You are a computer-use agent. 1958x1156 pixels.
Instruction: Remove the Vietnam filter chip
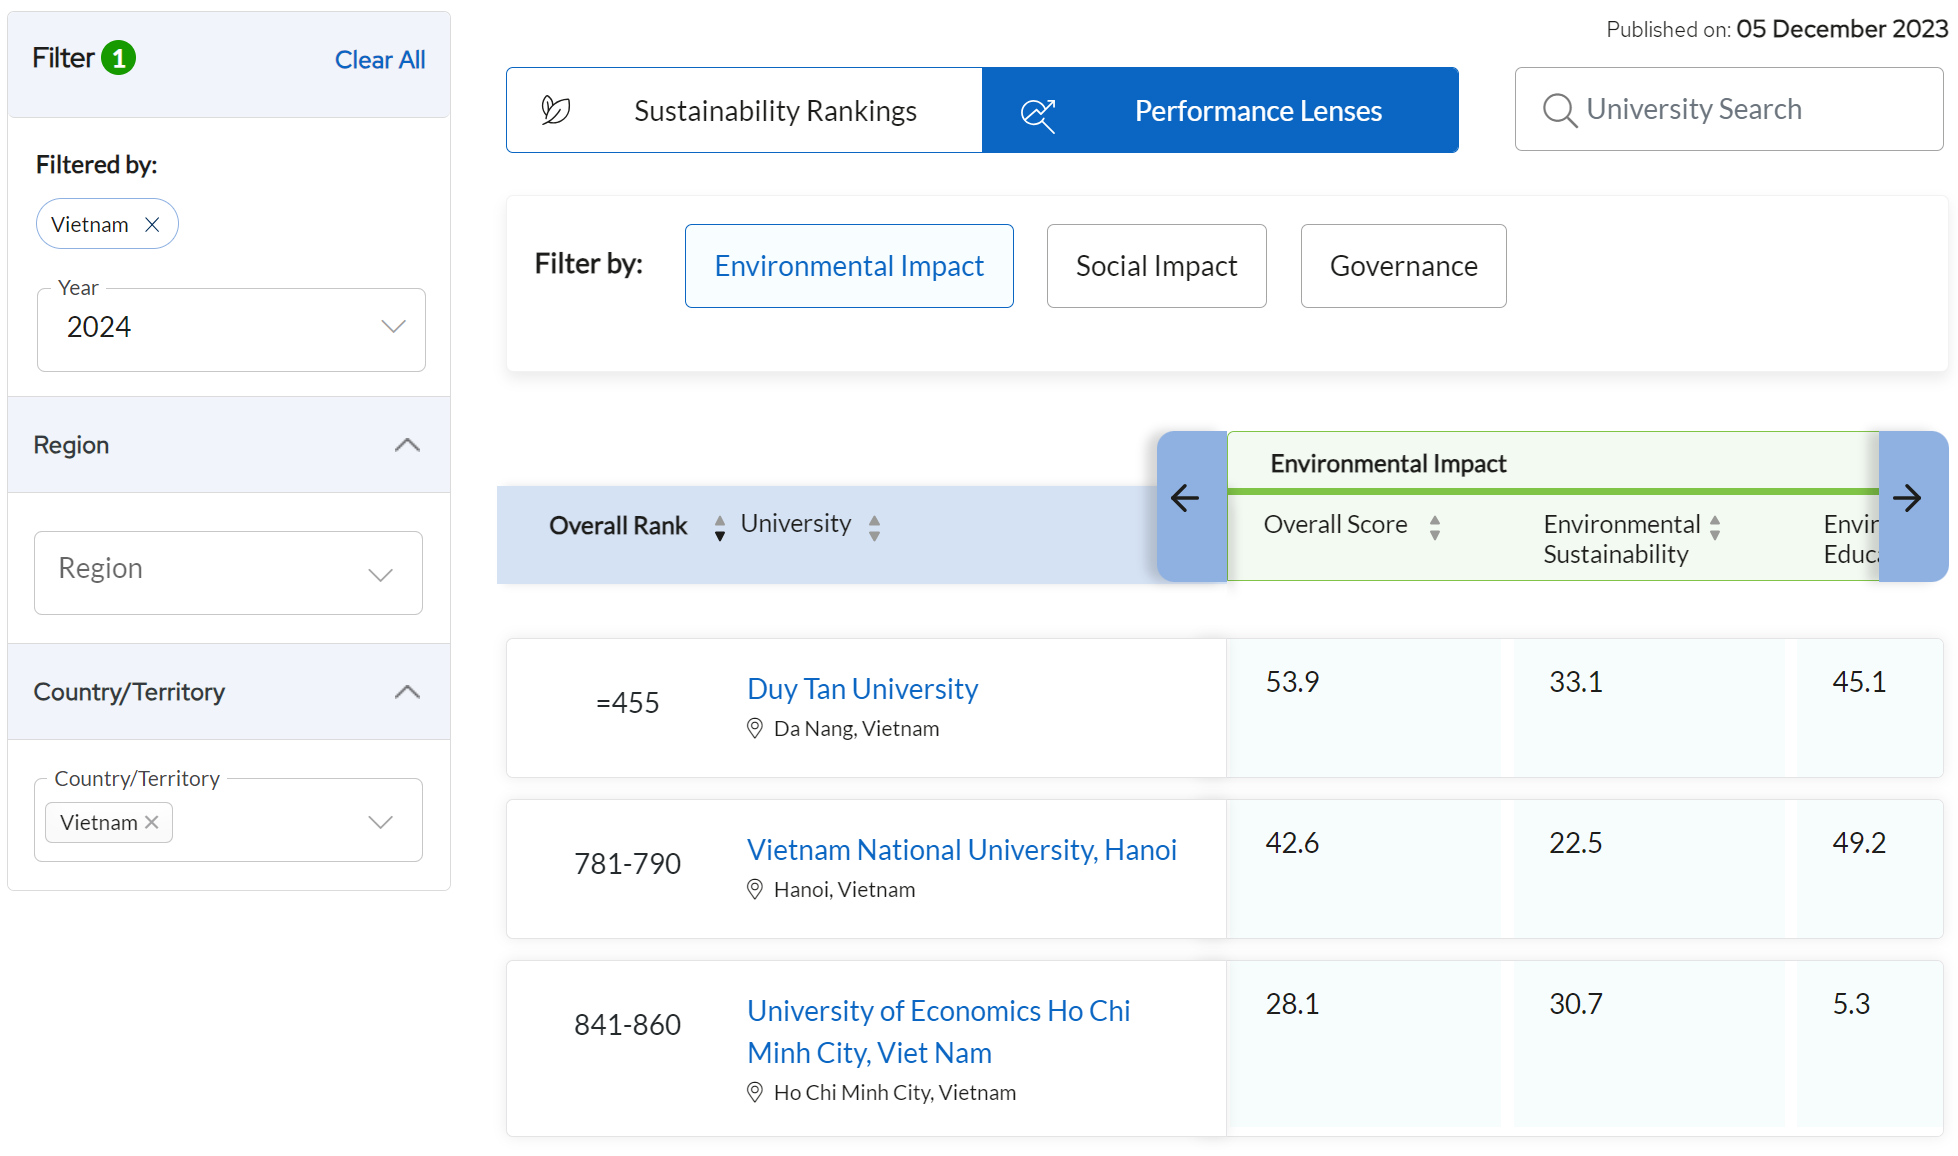pos(152,225)
